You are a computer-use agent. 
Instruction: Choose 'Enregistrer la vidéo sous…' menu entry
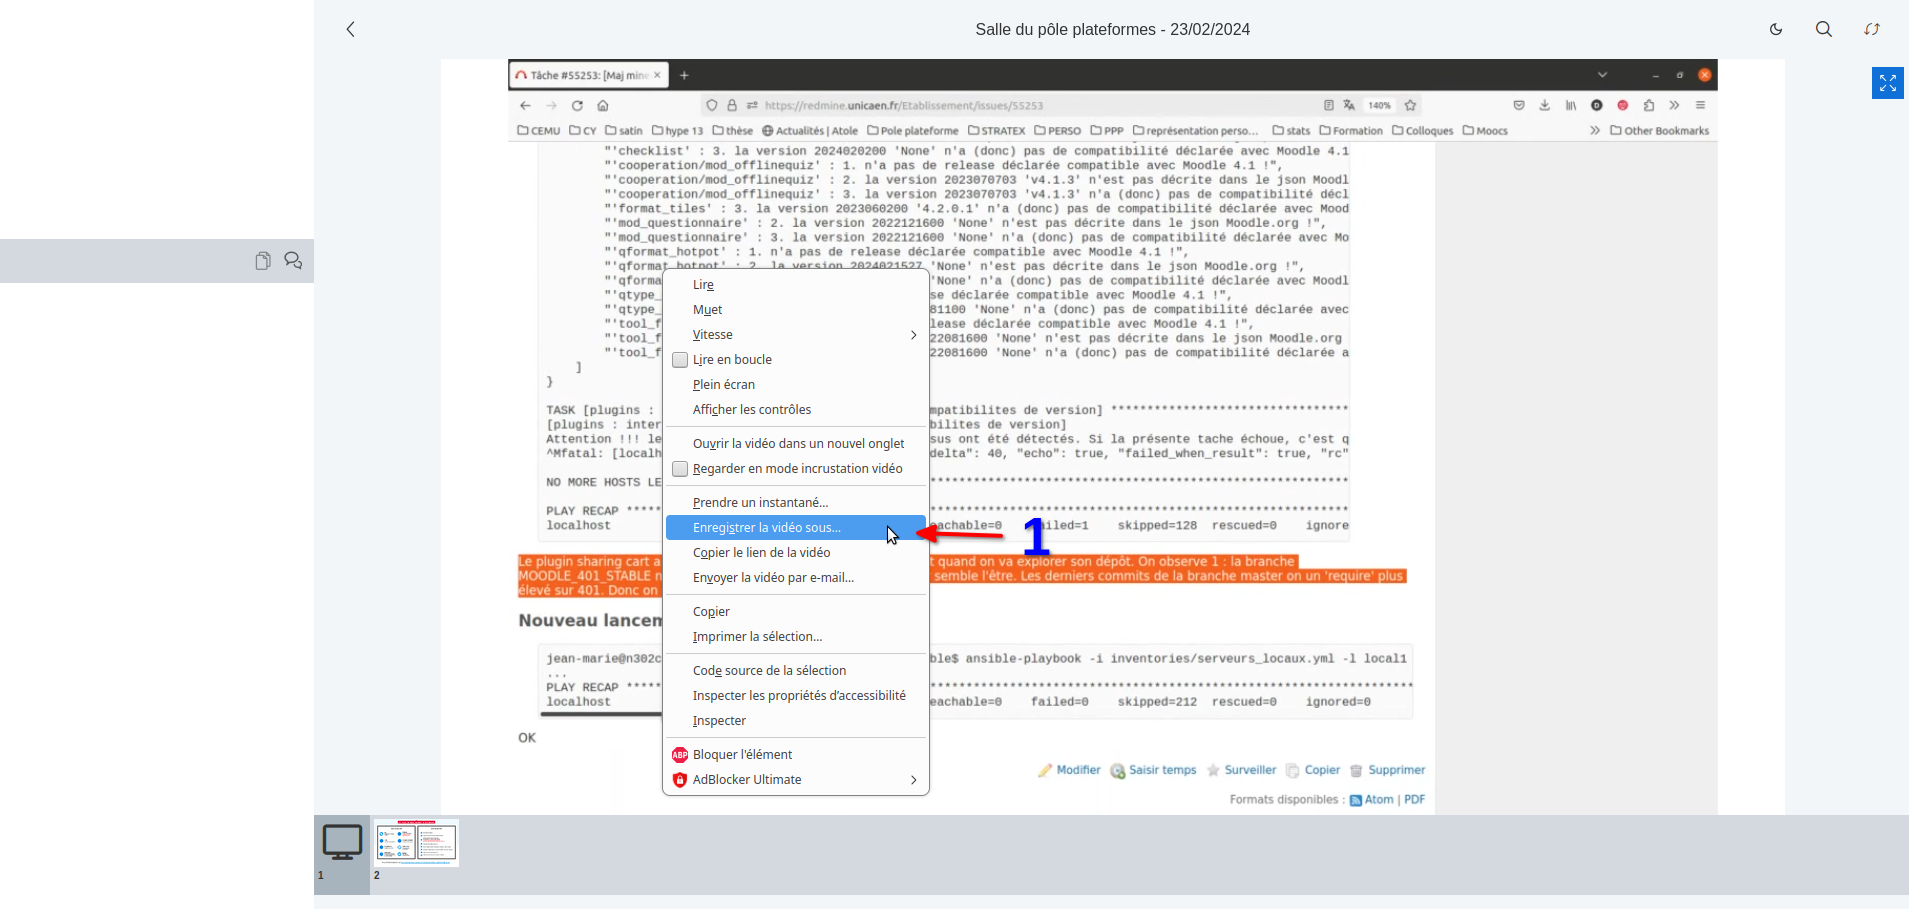pos(766,528)
